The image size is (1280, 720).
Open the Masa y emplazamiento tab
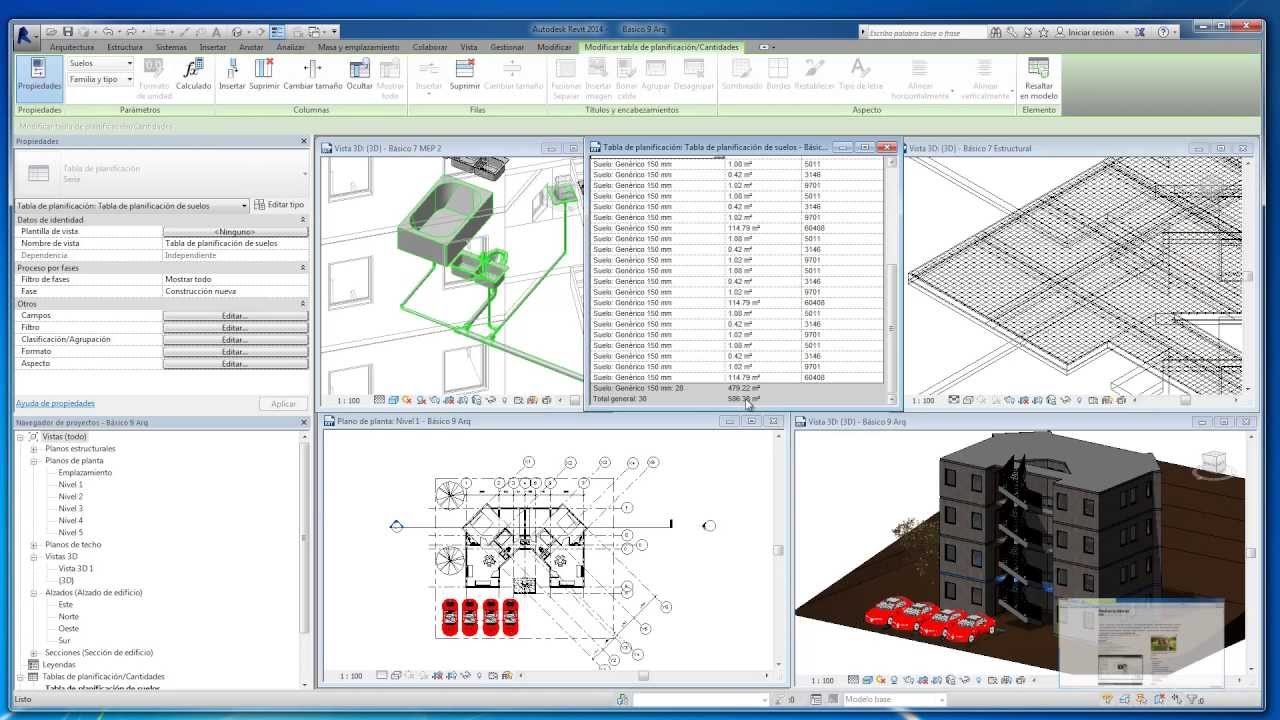click(x=358, y=47)
